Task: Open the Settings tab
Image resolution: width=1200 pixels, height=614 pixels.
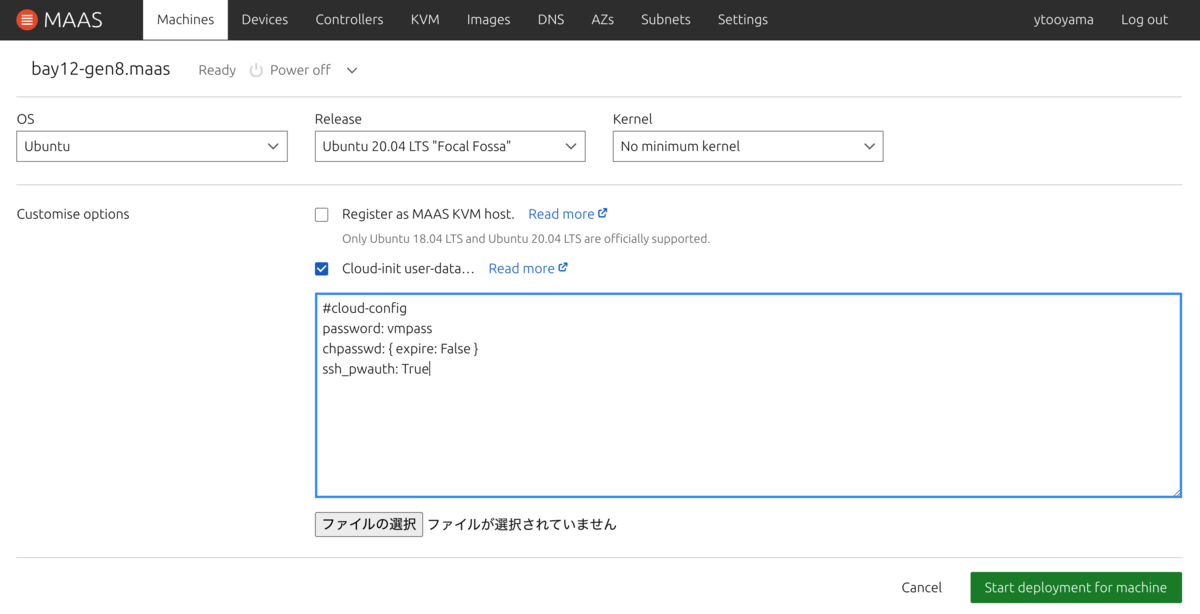Action: point(743,20)
